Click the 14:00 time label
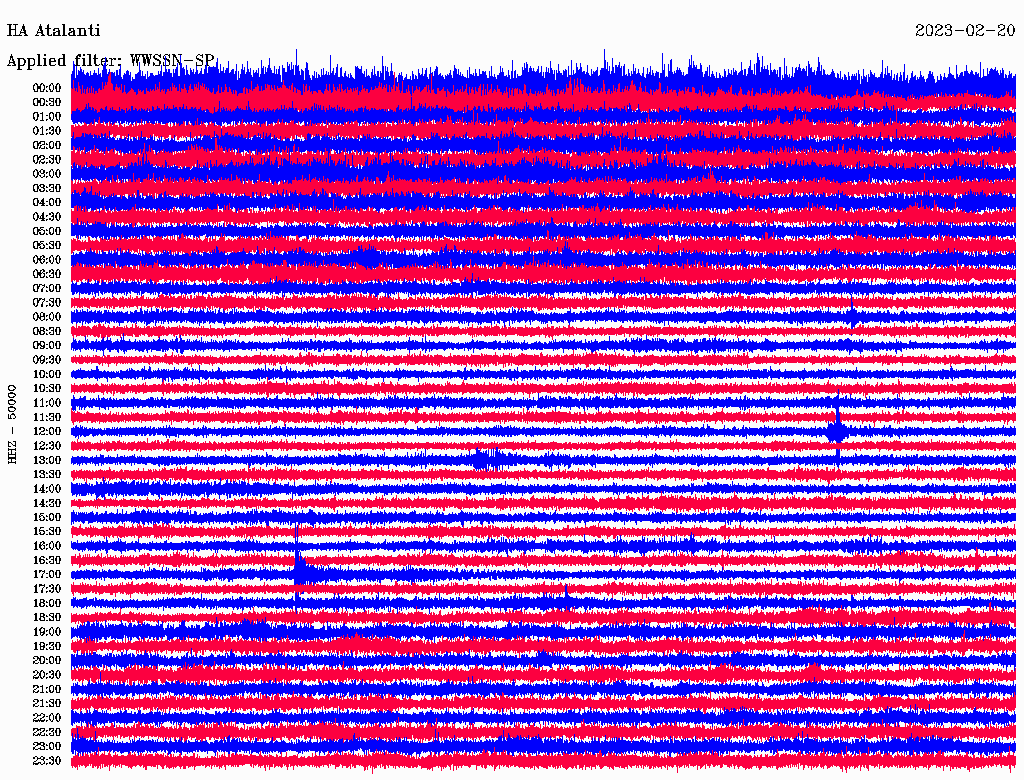Viewport: 1024px width, 780px height. coord(47,489)
